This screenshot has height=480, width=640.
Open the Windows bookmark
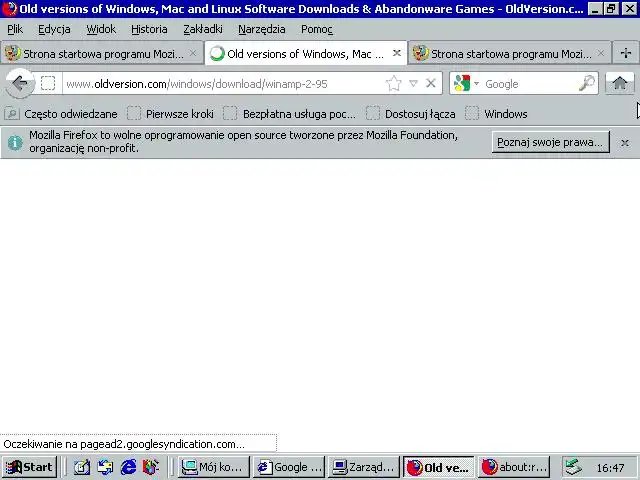tap(496, 114)
